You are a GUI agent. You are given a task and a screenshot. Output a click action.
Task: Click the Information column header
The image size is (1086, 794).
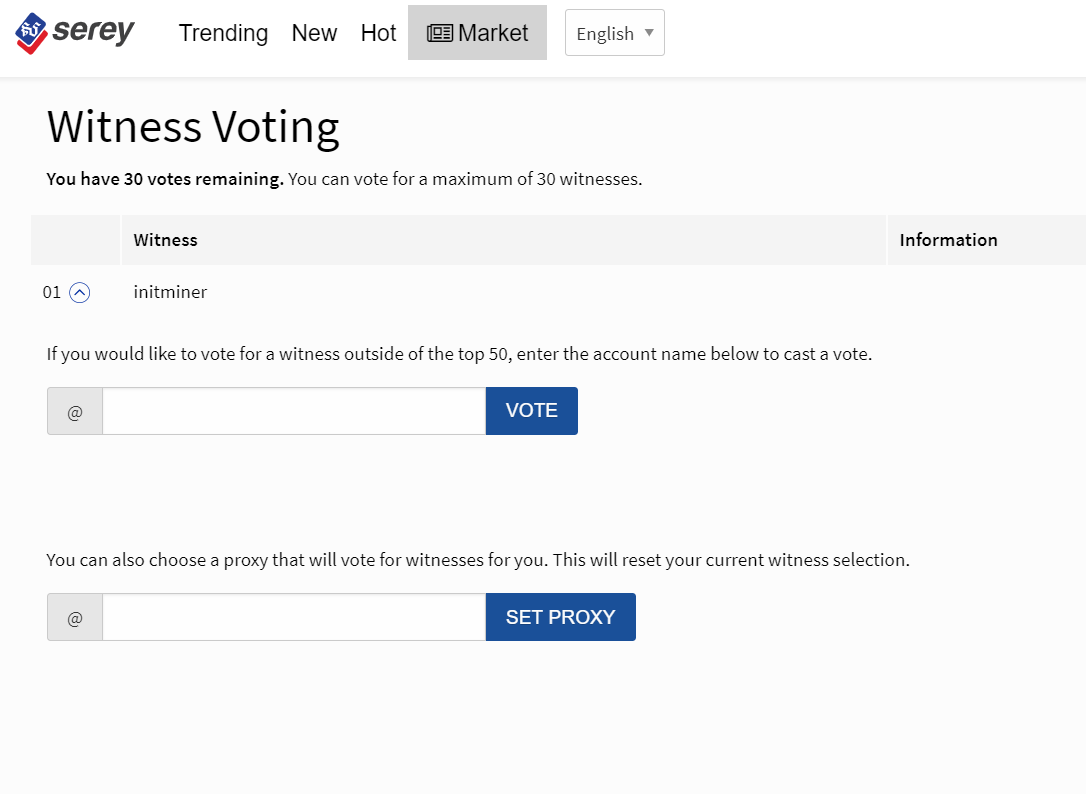[948, 240]
